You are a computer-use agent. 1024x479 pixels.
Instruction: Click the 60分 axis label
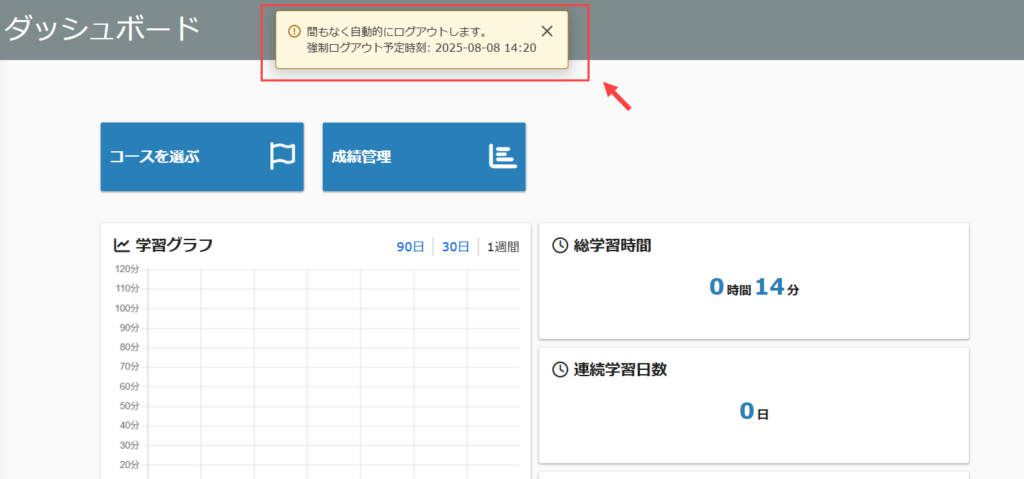(129, 386)
